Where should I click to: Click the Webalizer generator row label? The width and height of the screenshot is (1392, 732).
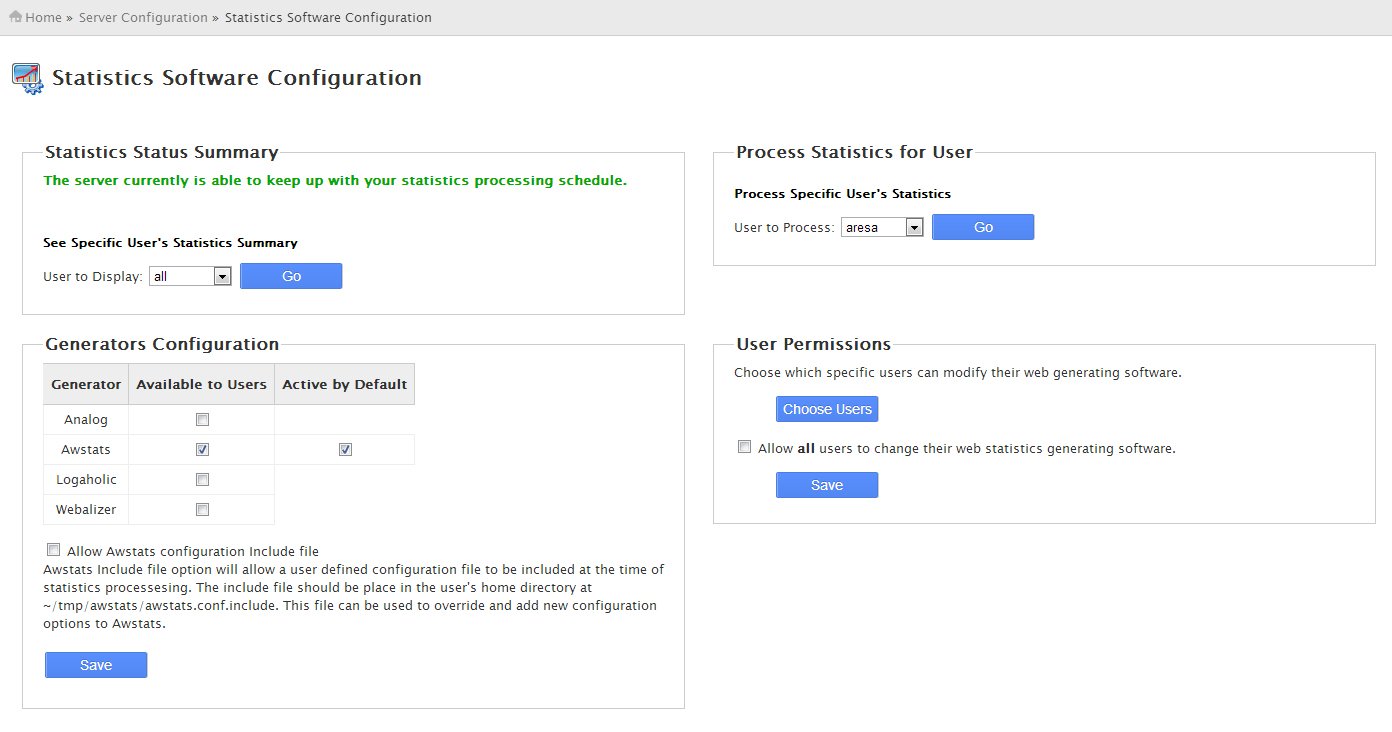click(x=86, y=510)
